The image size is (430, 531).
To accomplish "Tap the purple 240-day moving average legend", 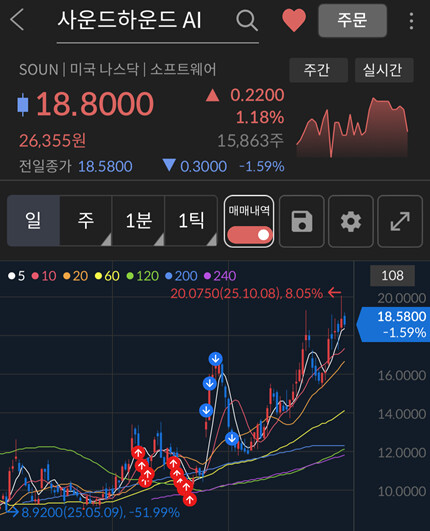I will point(220,276).
